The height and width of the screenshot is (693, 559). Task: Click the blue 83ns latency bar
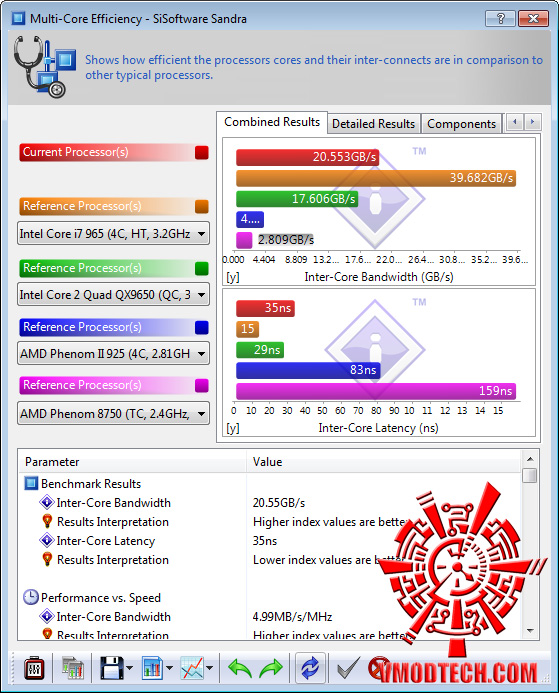point(308,370)
